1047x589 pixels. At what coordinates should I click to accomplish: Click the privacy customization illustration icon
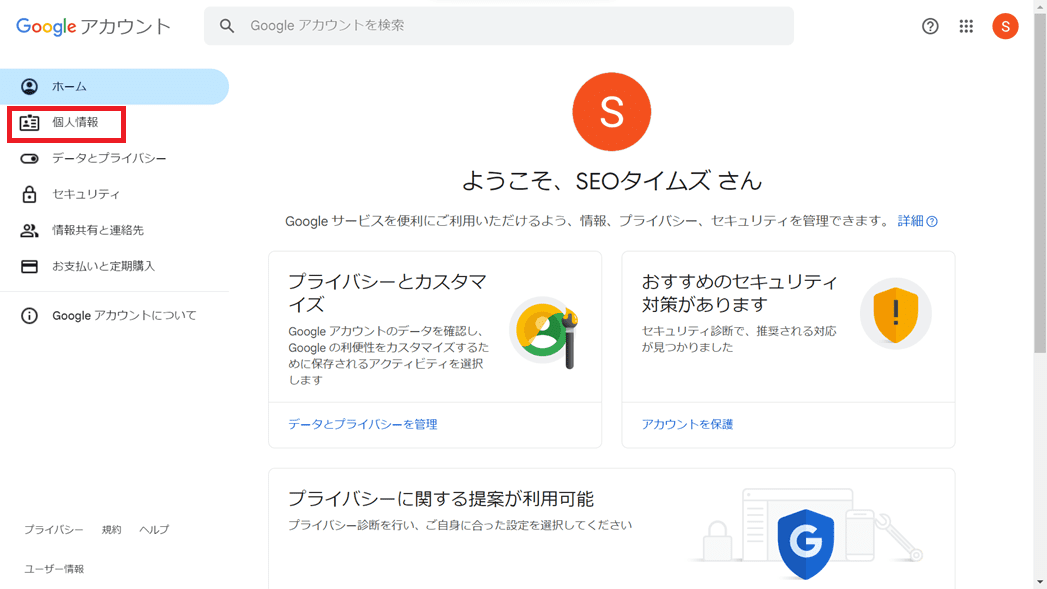[x=546, y=332]
